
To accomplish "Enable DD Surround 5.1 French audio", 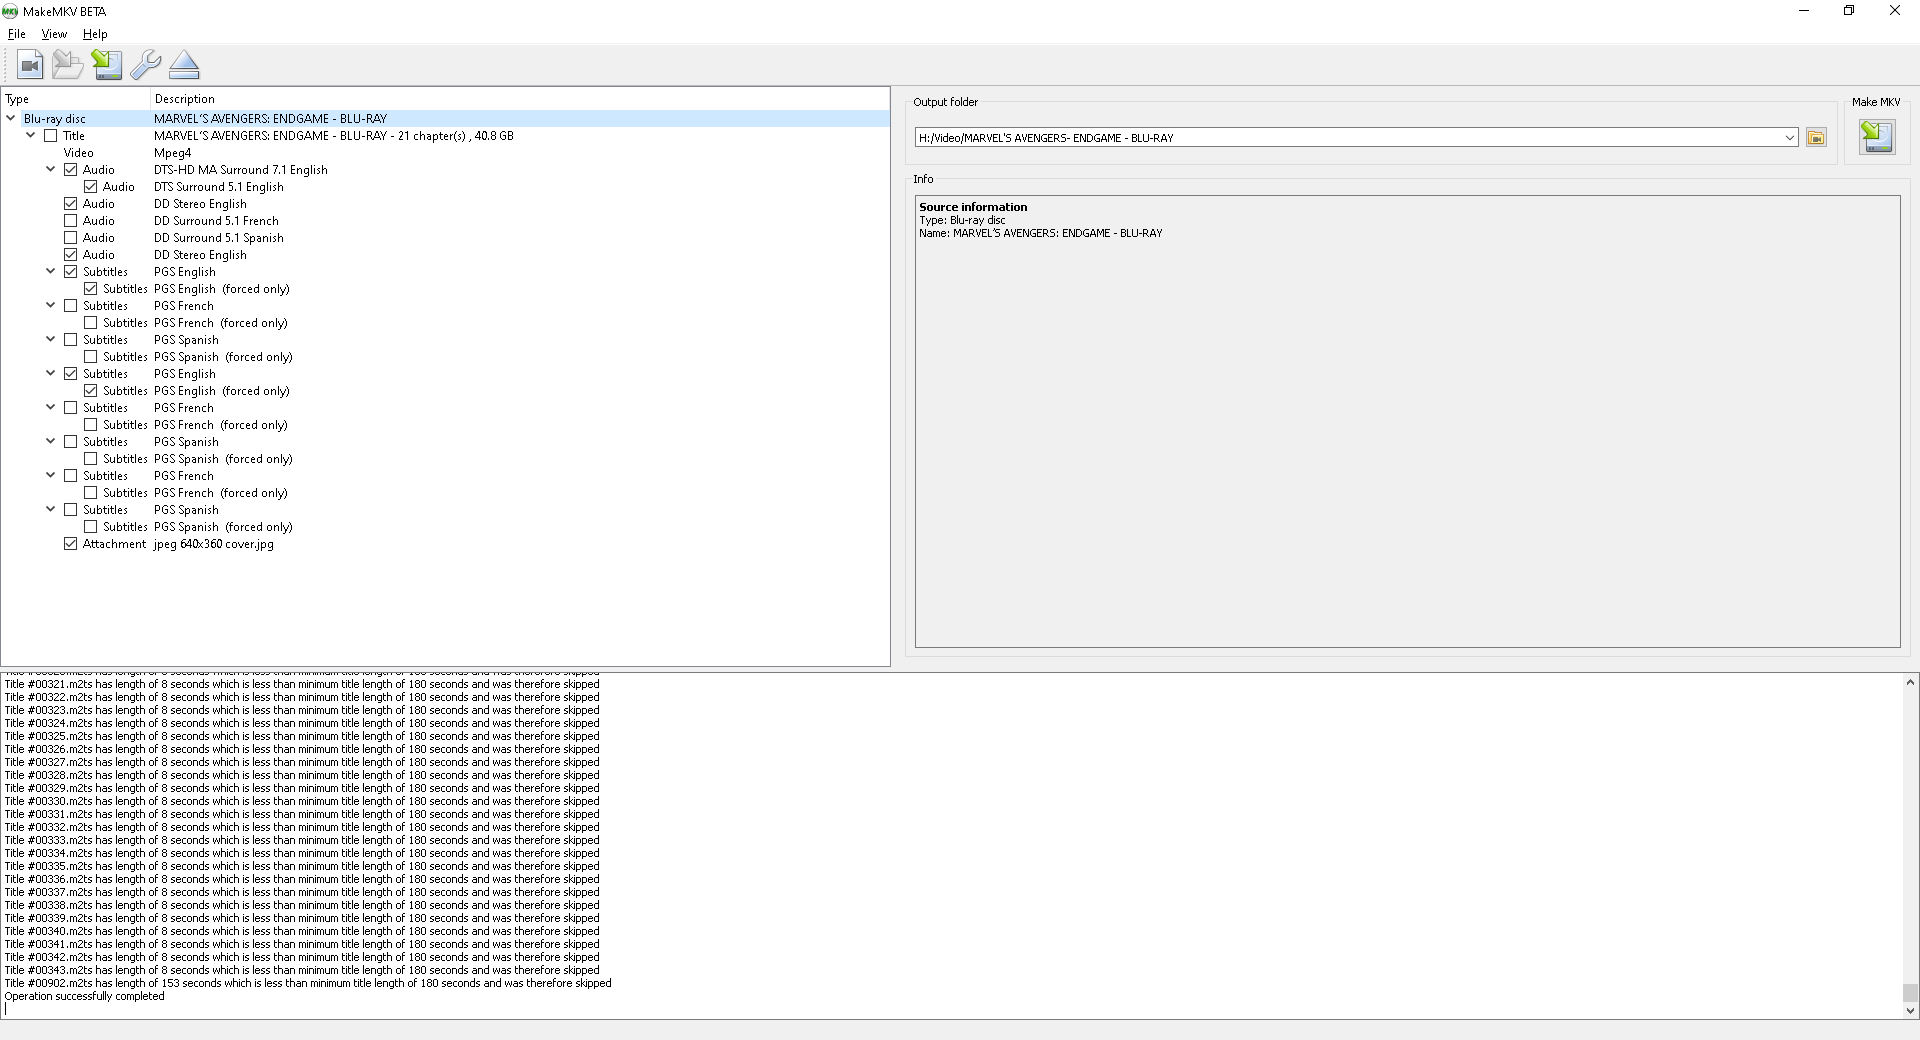I will click(x=71, y=221).
